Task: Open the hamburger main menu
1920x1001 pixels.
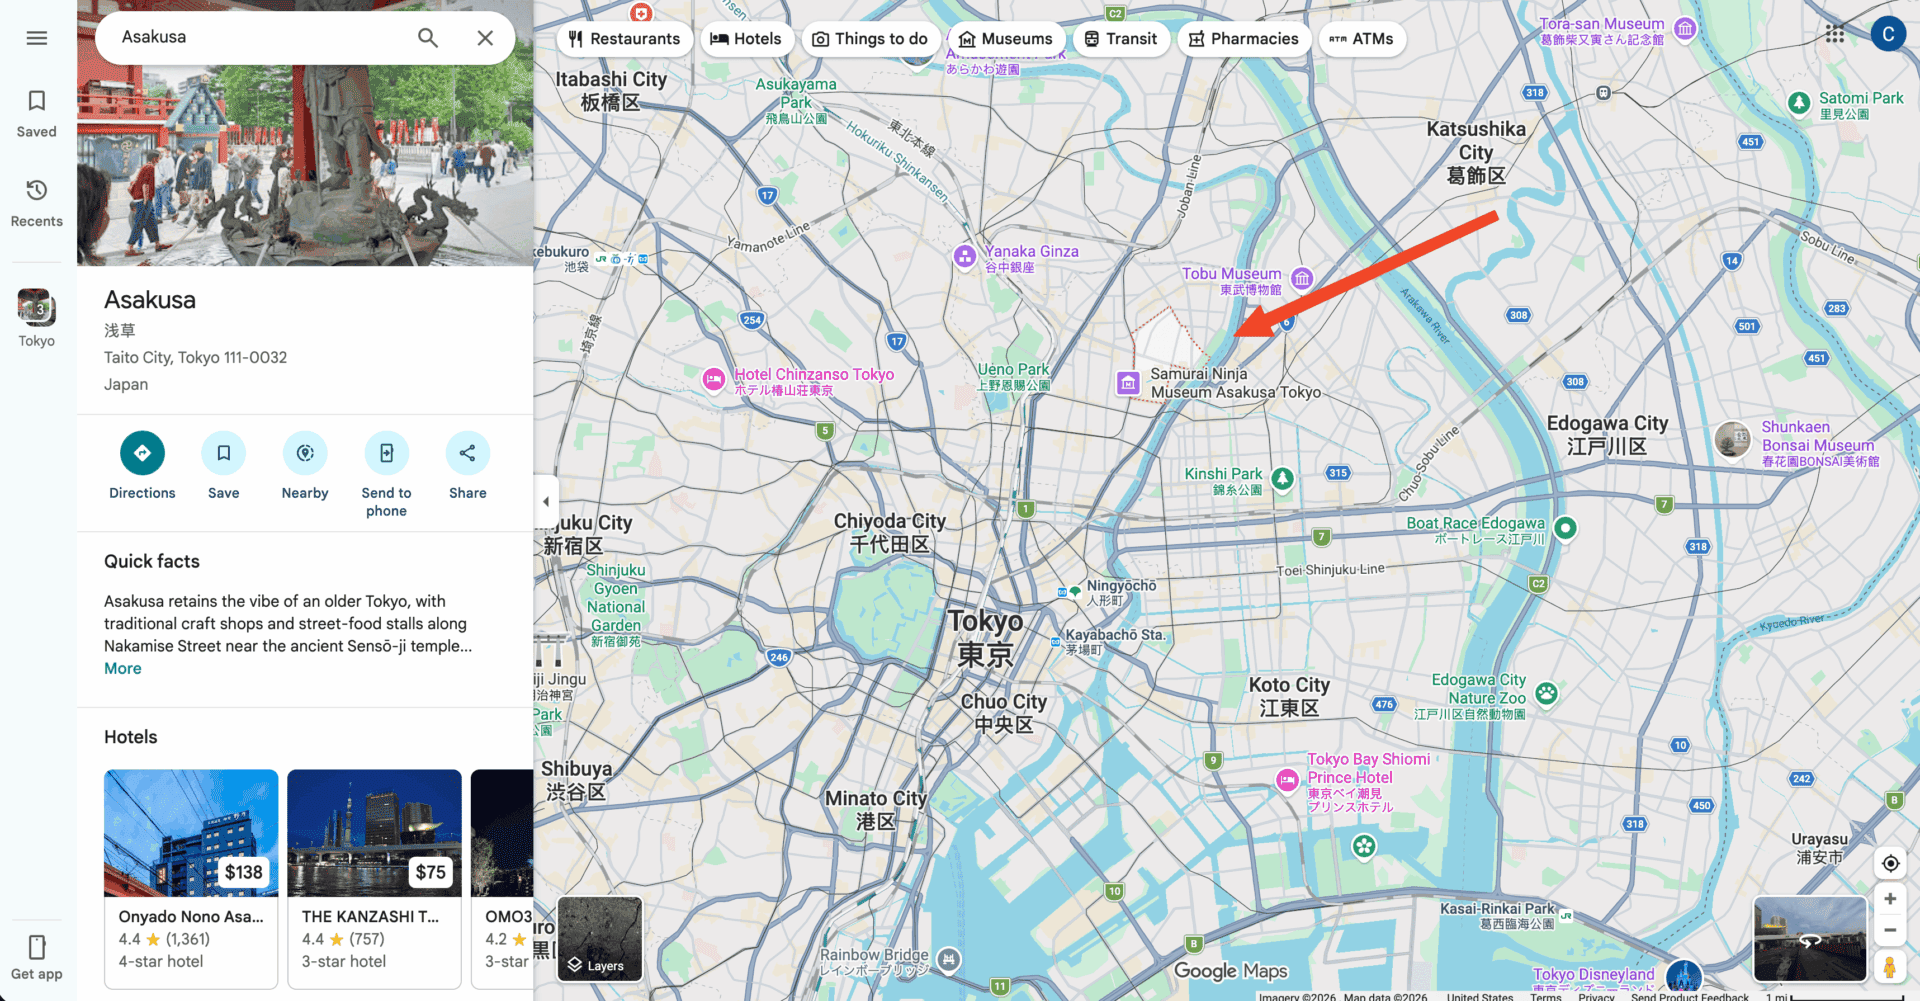Action: [x=37, y=38]
